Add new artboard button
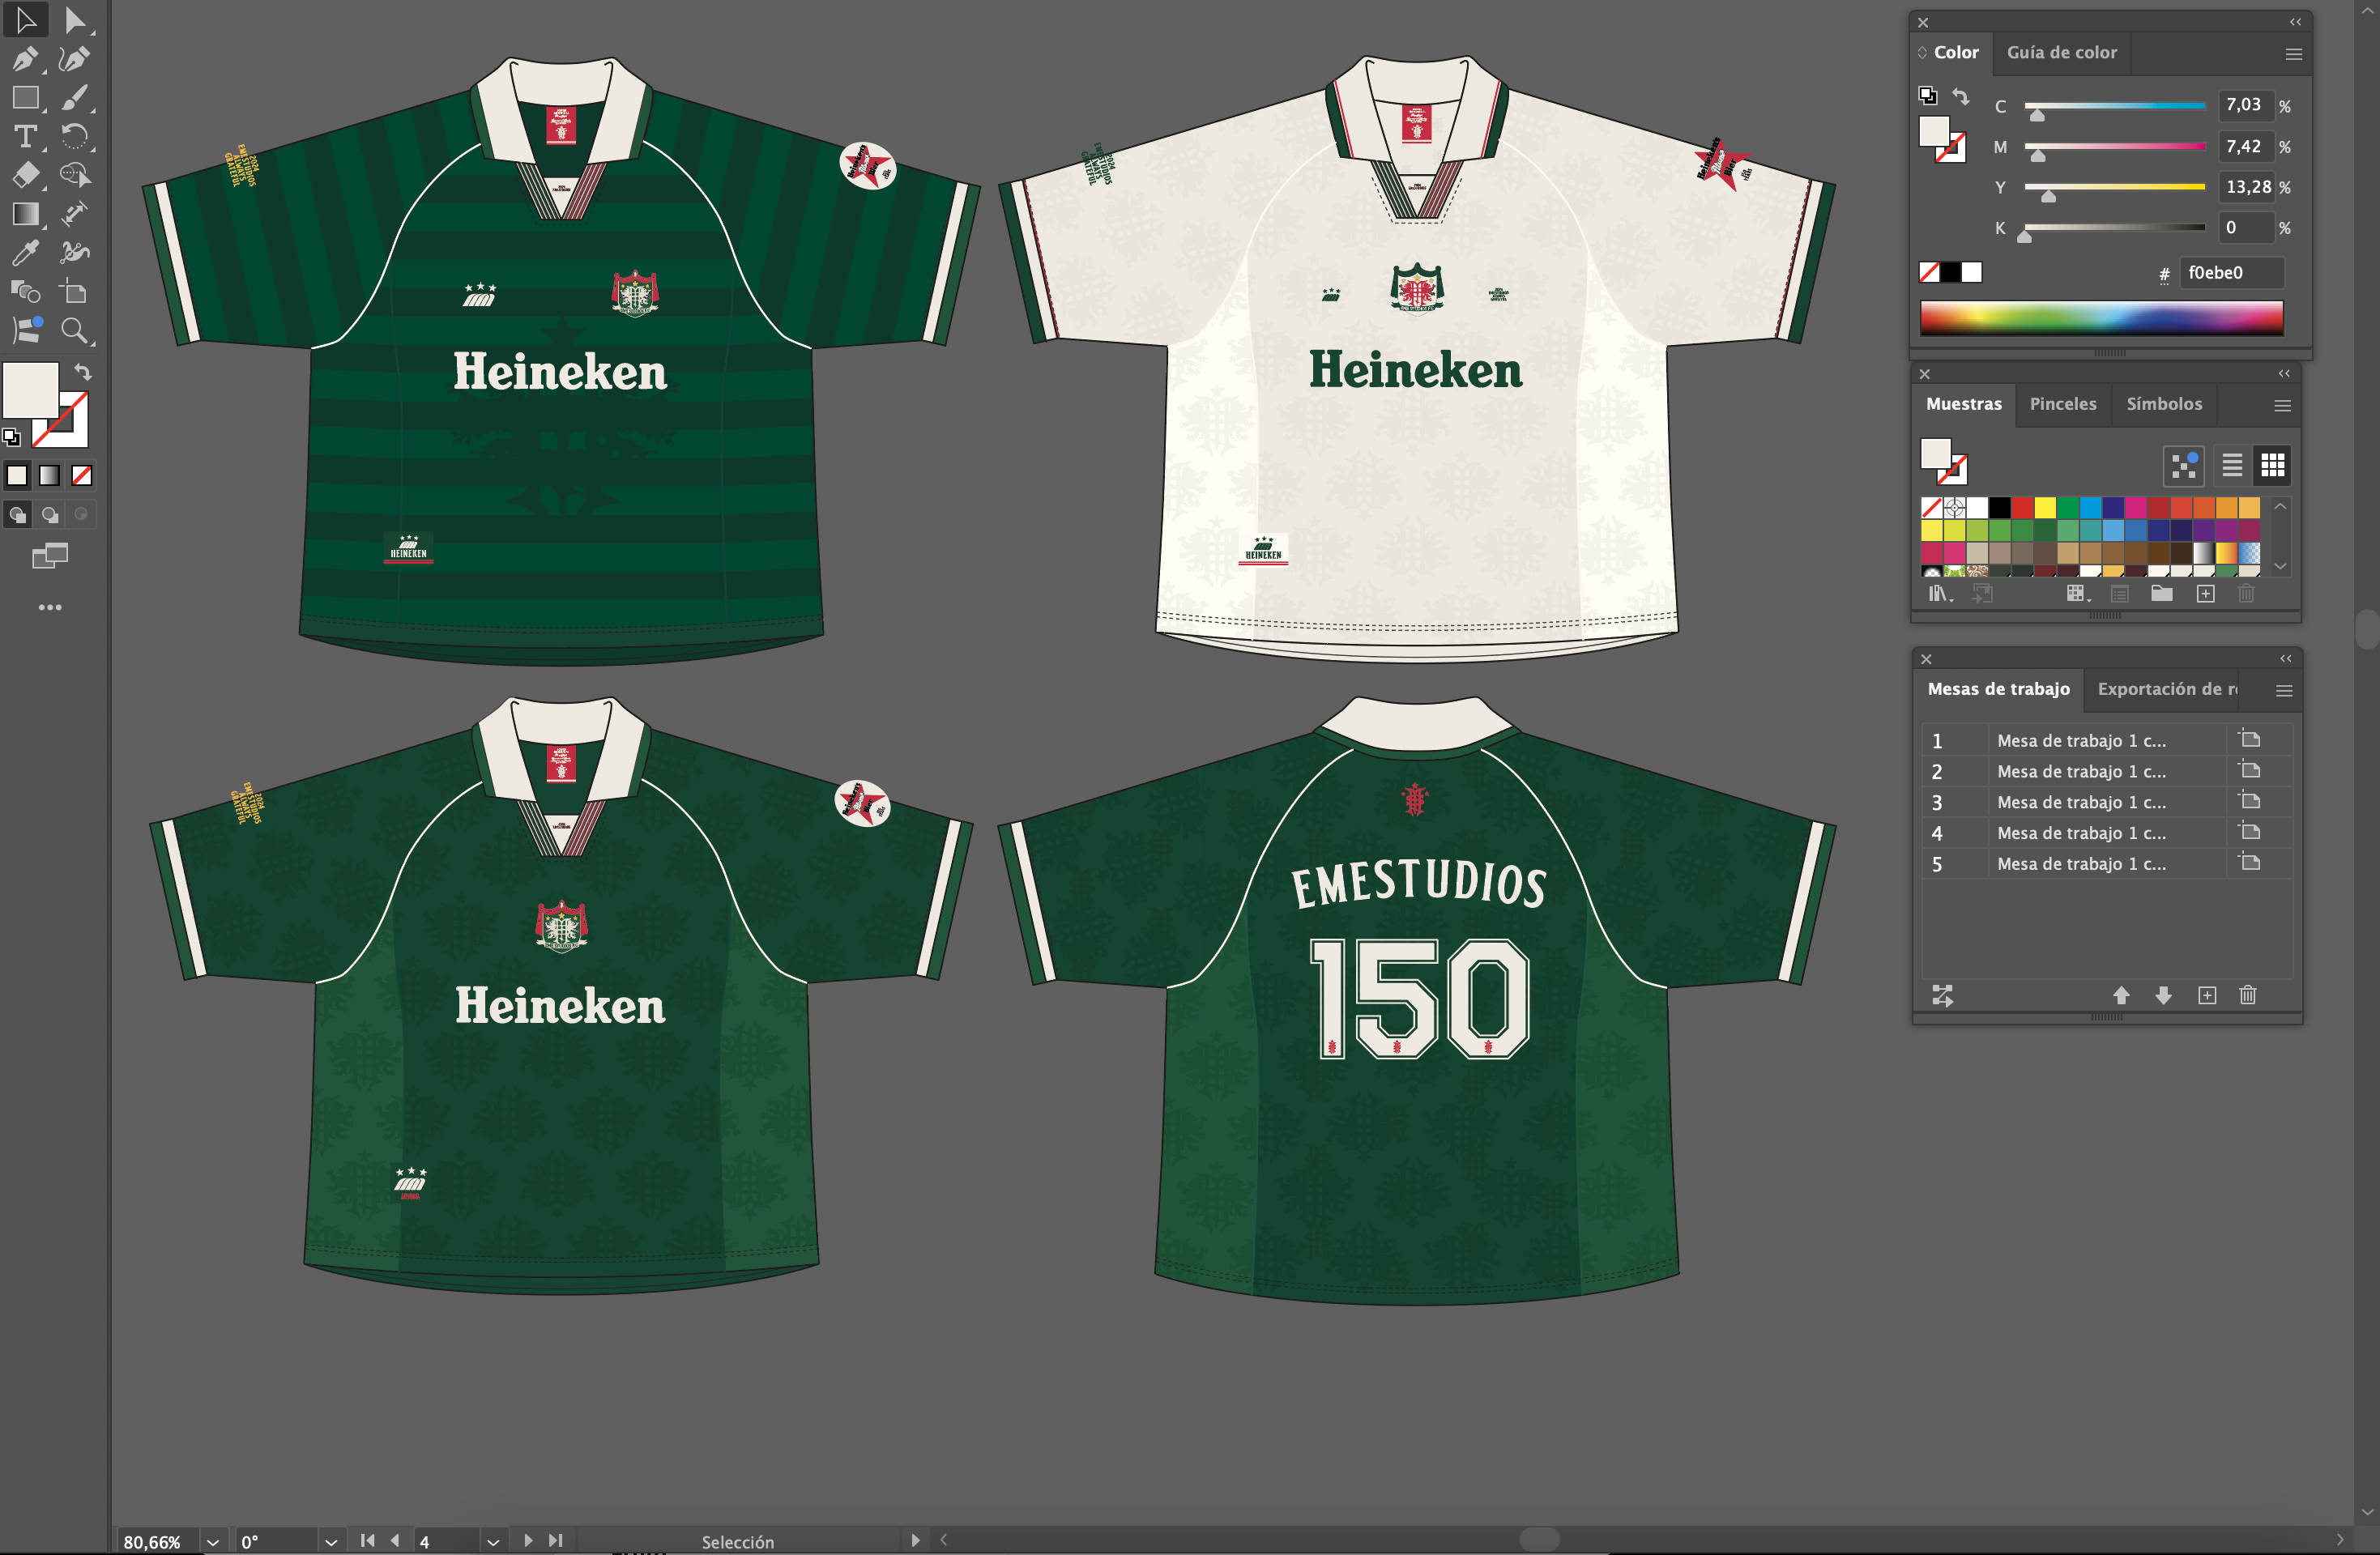 [2207, 995]
